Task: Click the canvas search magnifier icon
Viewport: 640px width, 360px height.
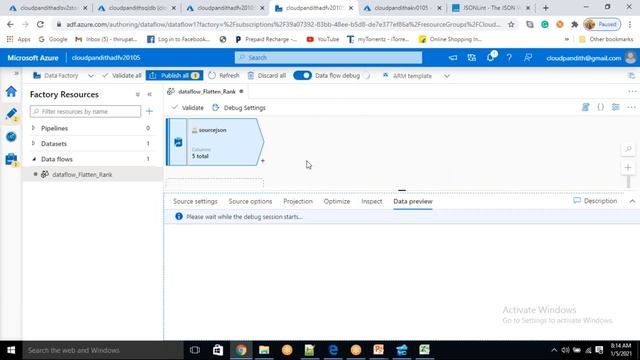Action: (628, 149)
